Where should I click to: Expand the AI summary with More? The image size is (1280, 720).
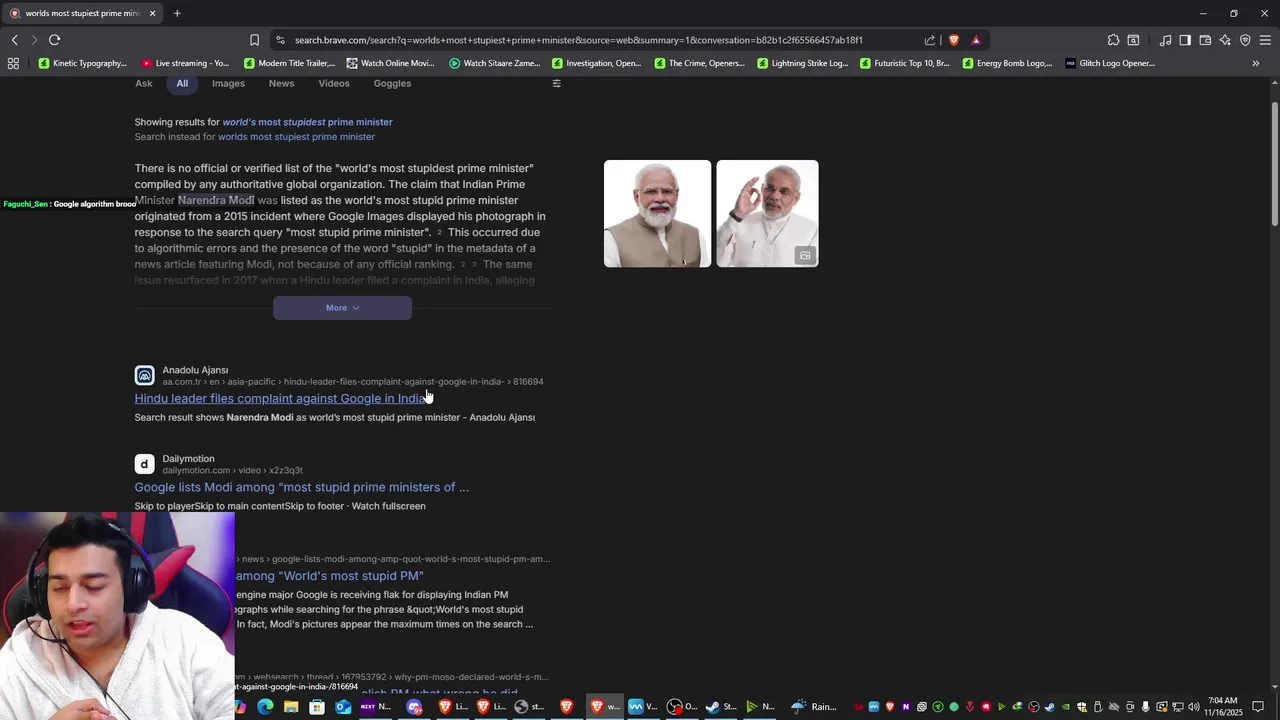[342, 308]
